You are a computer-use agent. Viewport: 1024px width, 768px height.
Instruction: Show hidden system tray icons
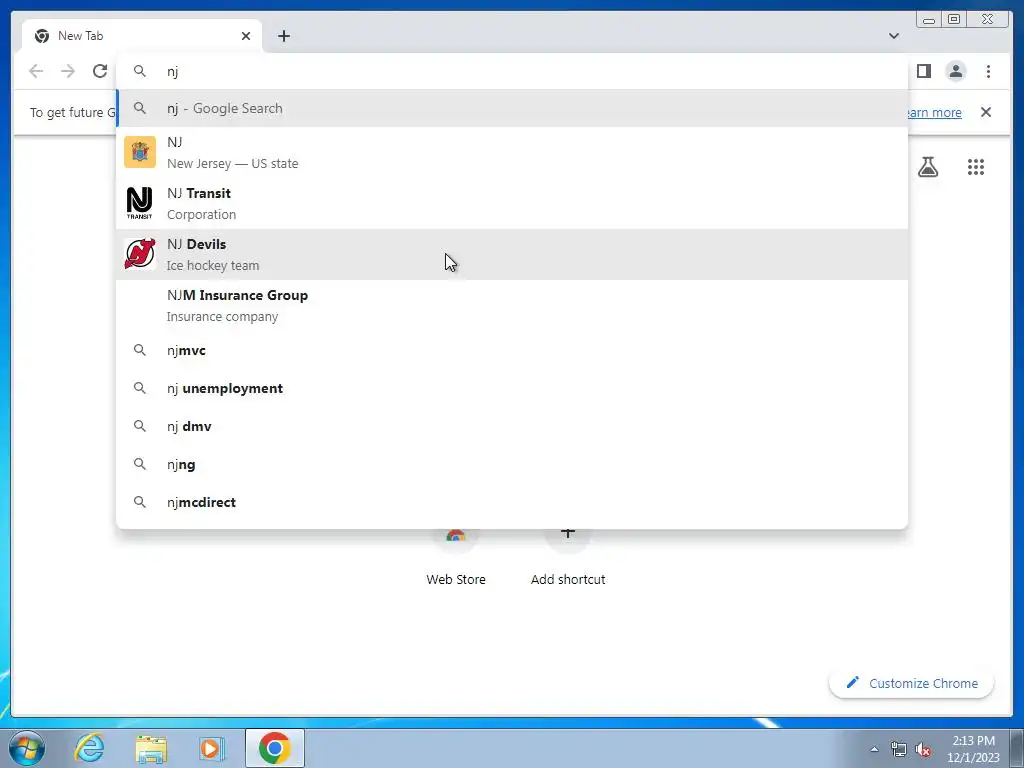coord(874,749)
